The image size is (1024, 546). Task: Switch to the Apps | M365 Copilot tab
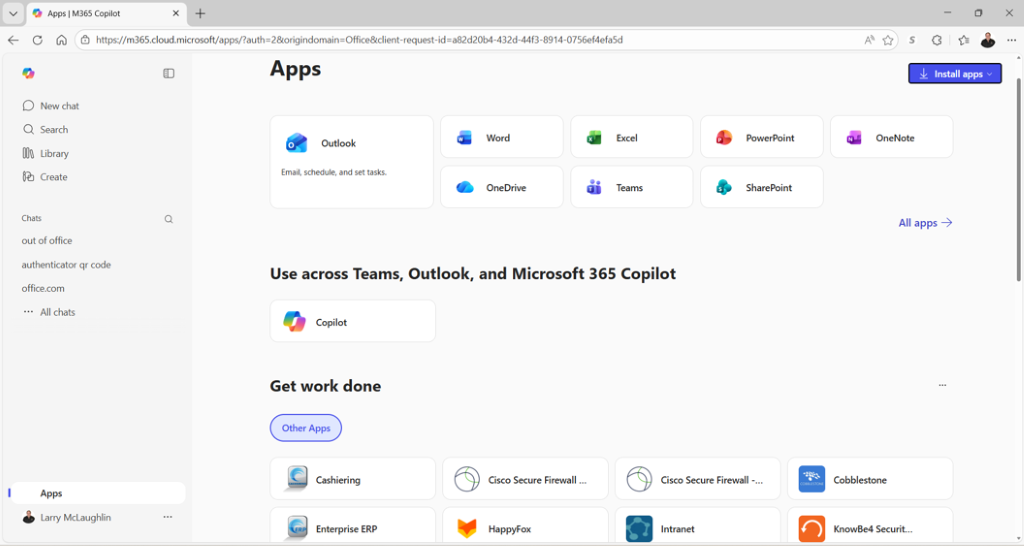click(x=106, y=13)
